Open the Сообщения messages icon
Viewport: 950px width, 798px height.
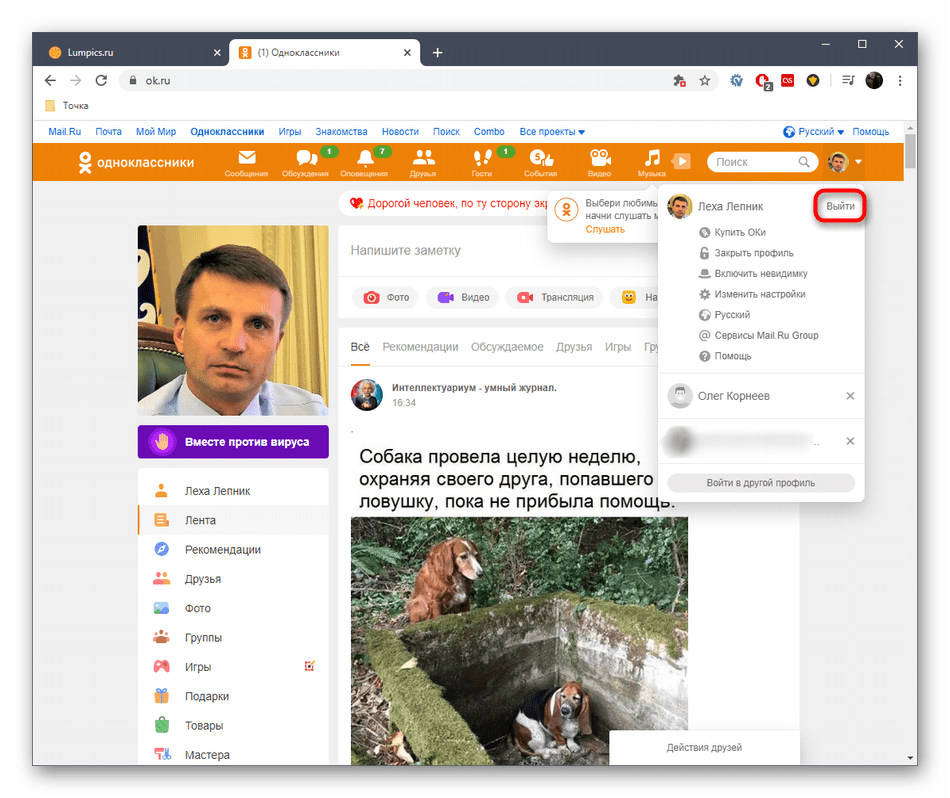pos(247,160)
